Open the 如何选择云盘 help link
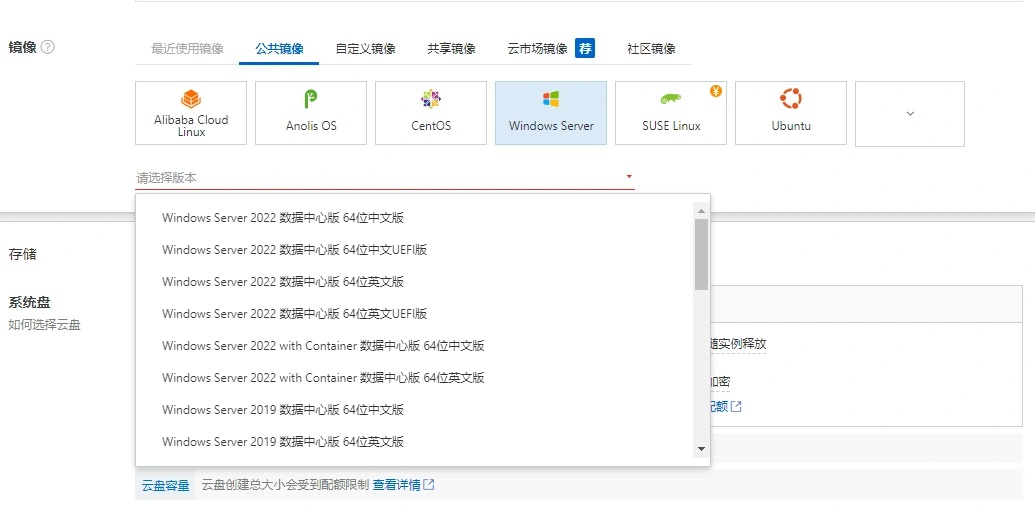 click(44, 325)
